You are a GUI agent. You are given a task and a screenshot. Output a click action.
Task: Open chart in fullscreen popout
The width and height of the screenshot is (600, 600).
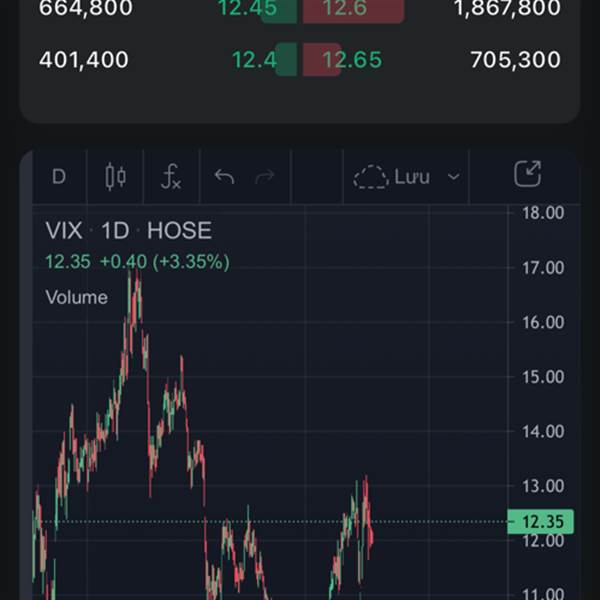click(x=528, y=174)
